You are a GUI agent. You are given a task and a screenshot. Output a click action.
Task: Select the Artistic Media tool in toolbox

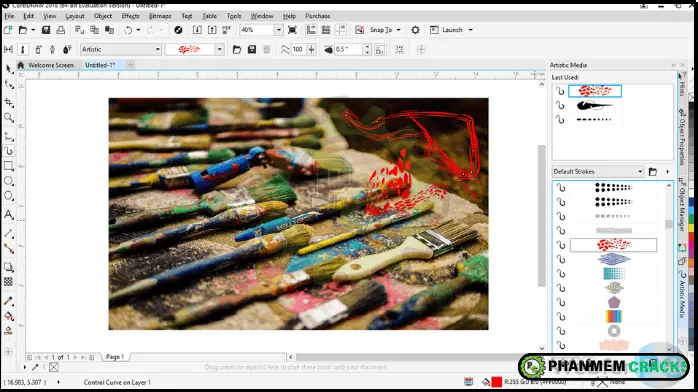coord(9,151)
